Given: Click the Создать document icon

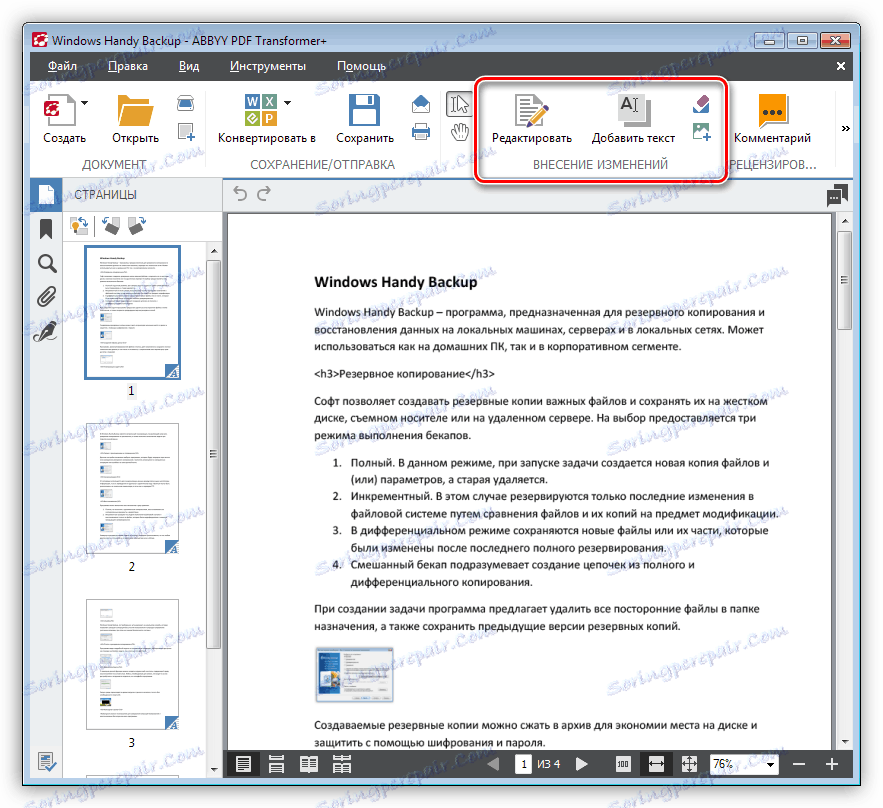Looking at the screenshot, I should 60,110.
